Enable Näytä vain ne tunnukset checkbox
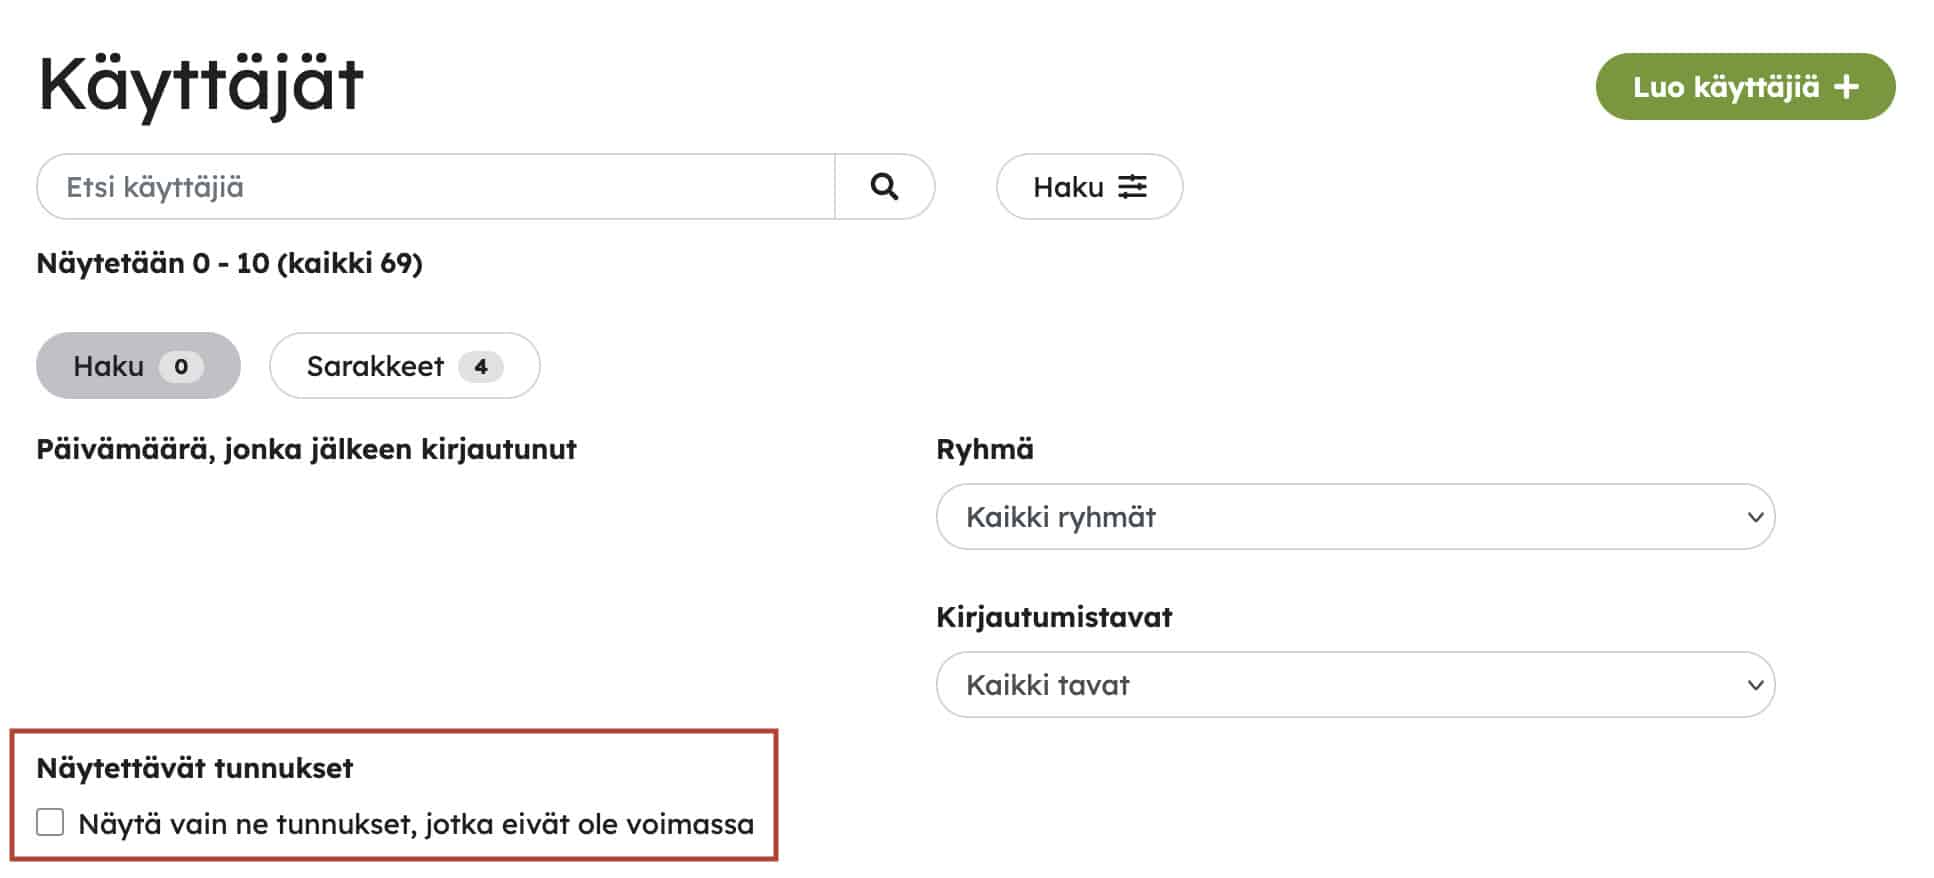 pyautogui.click(x=50, y=823)
